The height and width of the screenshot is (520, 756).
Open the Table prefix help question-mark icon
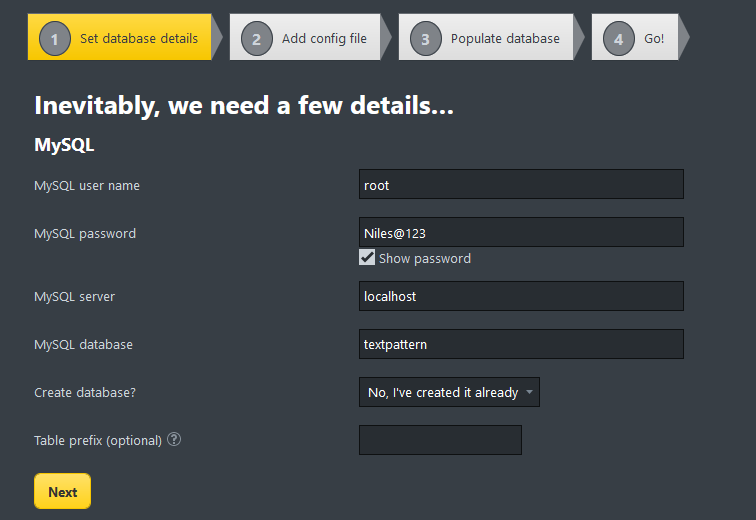pos(174,439)
